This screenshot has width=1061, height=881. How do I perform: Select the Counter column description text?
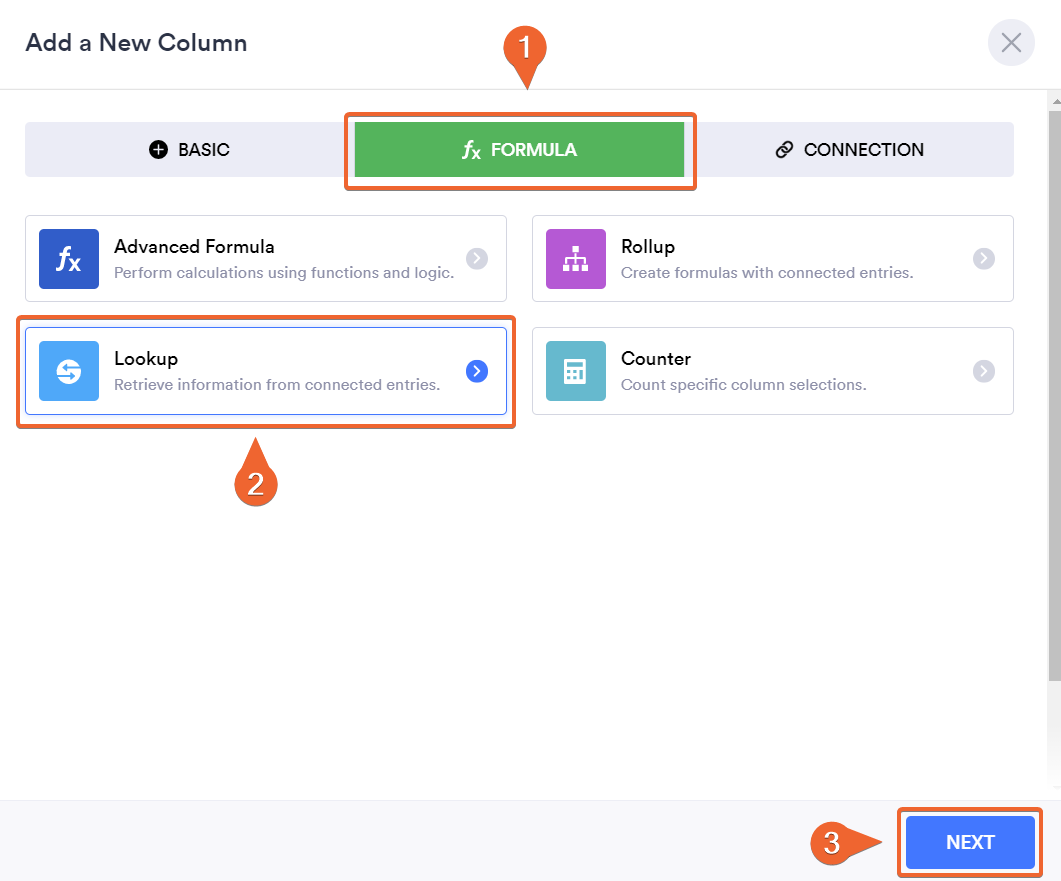click(x=743, y=385)
